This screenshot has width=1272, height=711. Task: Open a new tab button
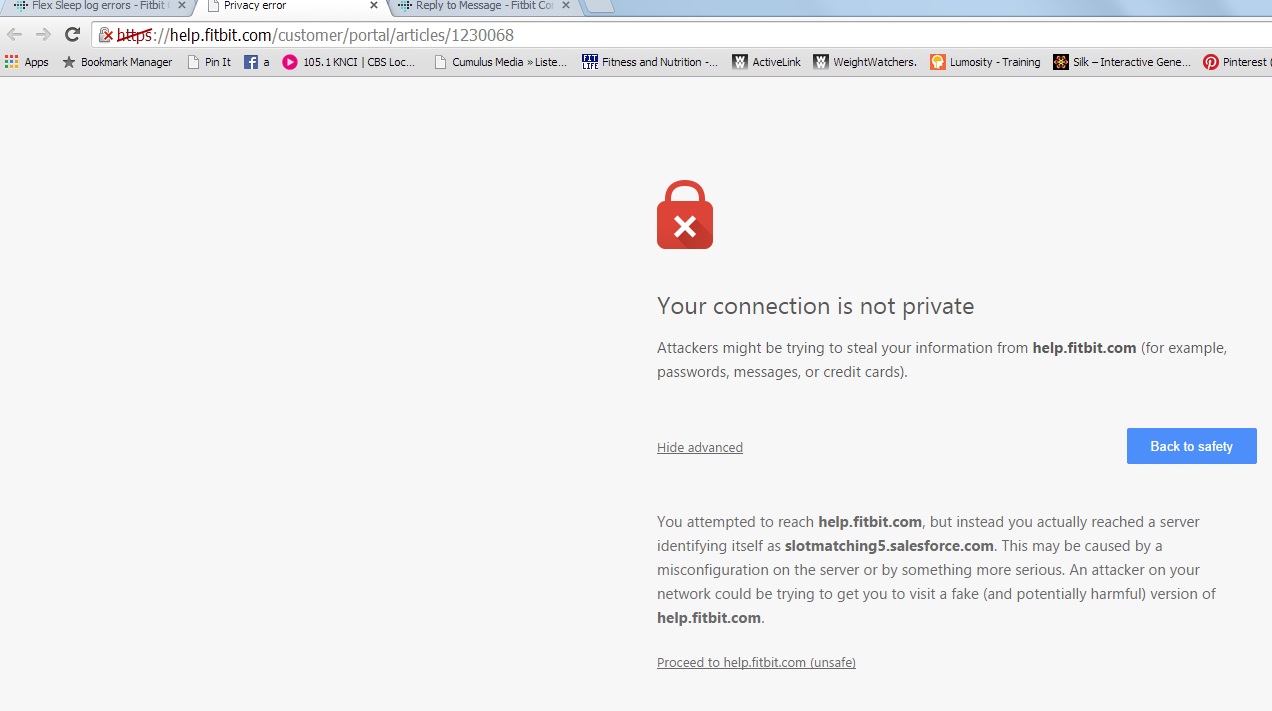[598, 6]
